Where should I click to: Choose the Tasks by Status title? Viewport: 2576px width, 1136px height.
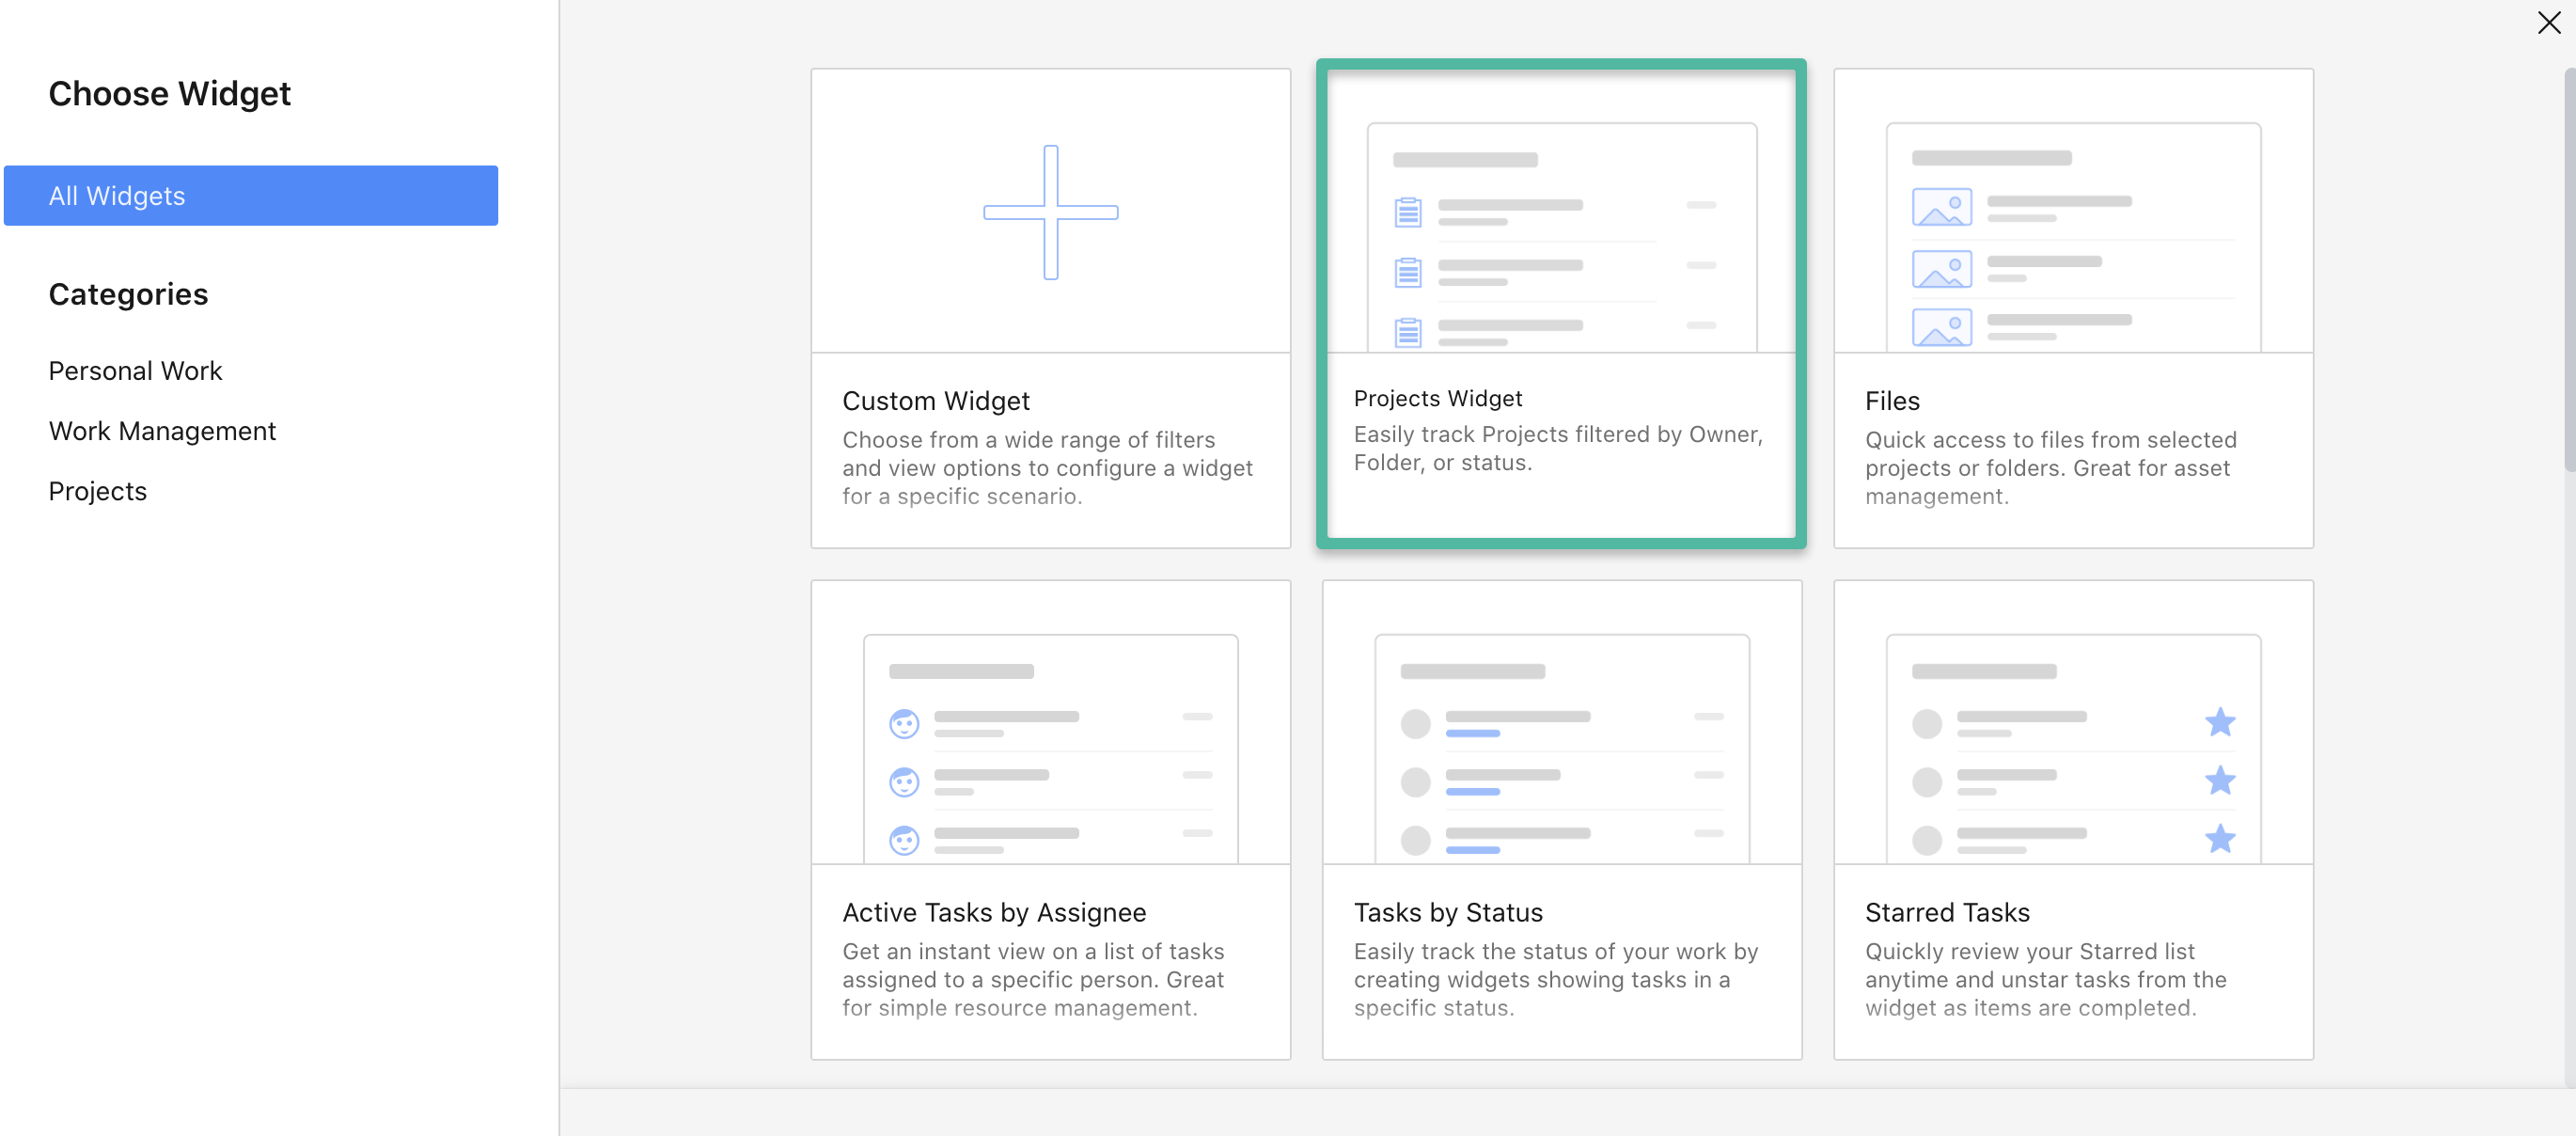point(1447,912)
